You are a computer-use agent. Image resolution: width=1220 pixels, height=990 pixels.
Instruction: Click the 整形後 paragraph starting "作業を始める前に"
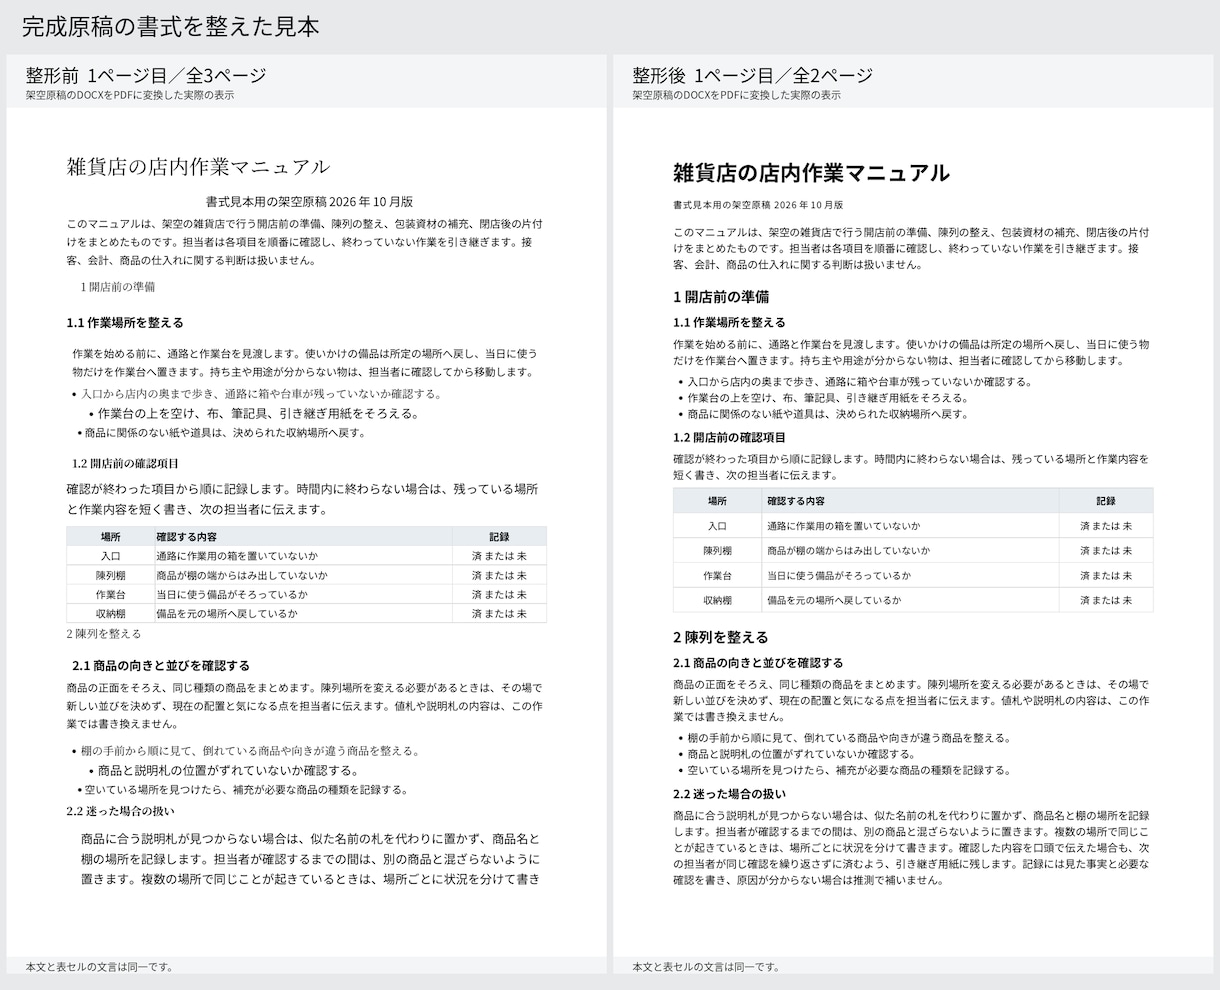pyautogui.click(x=911, y=352)
